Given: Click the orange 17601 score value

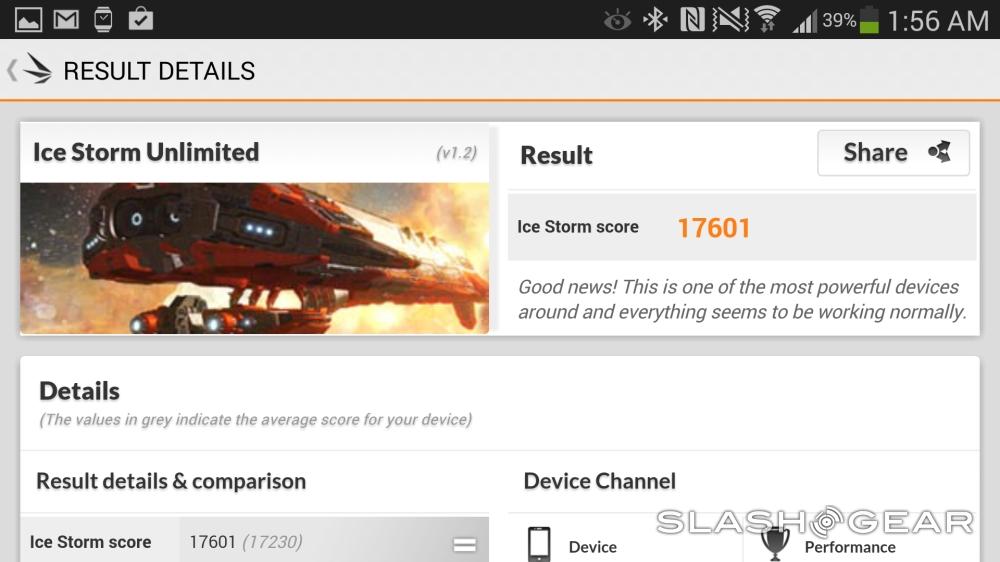Looking at the screenshot, I should click(714, 228).
